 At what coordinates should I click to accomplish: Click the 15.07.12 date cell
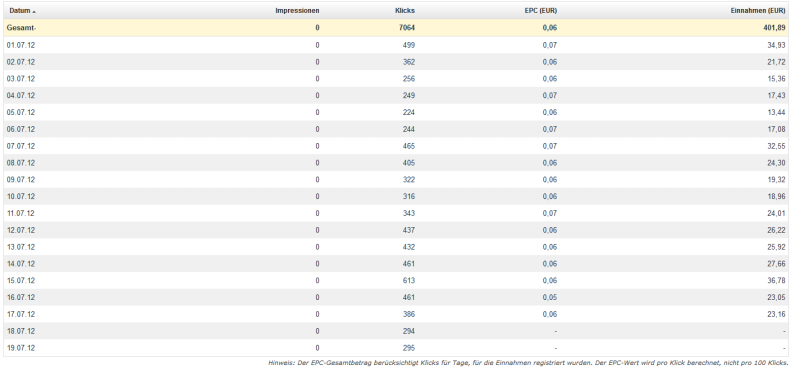pyautogui.click(x=21, y=281)
